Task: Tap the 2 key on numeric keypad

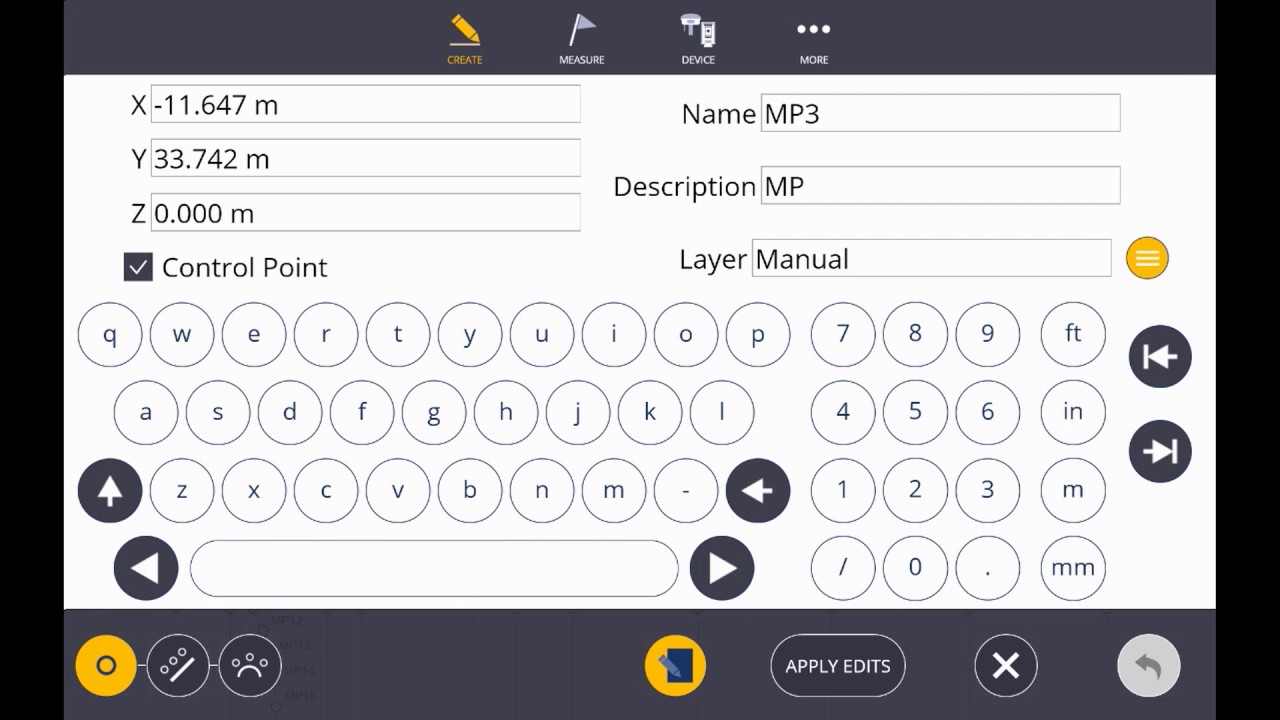Action: pos(915,490)
